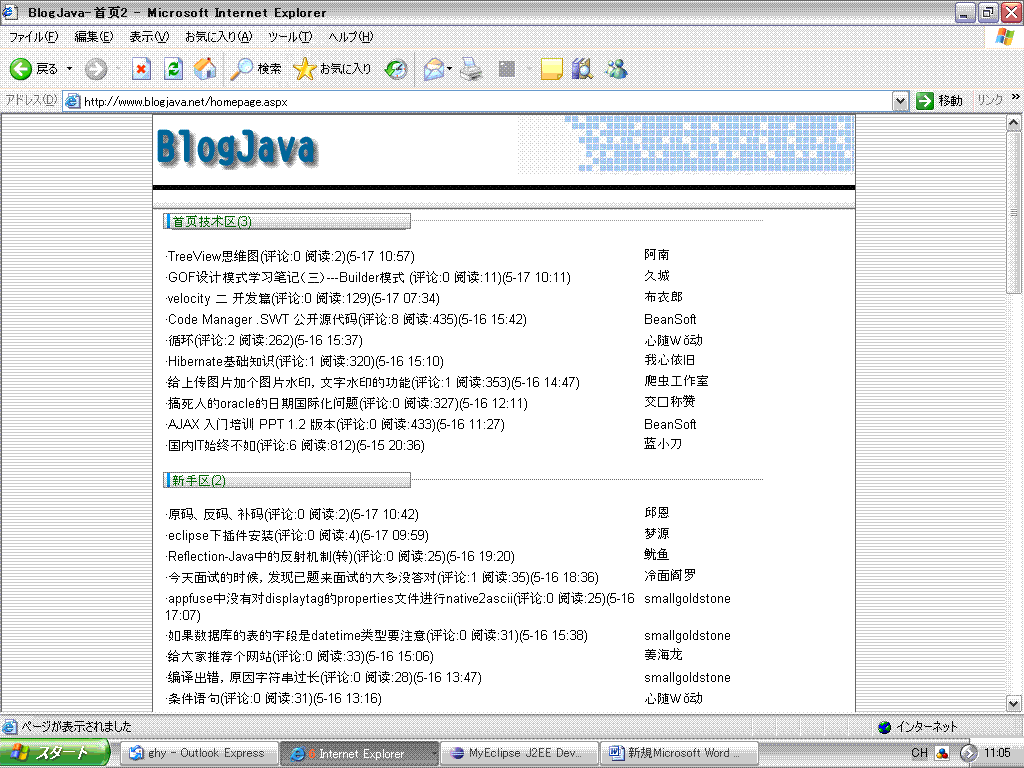Open the 给大家推荐个网站 post
This screenshot has width=1024, height=768.
[300, 656]
